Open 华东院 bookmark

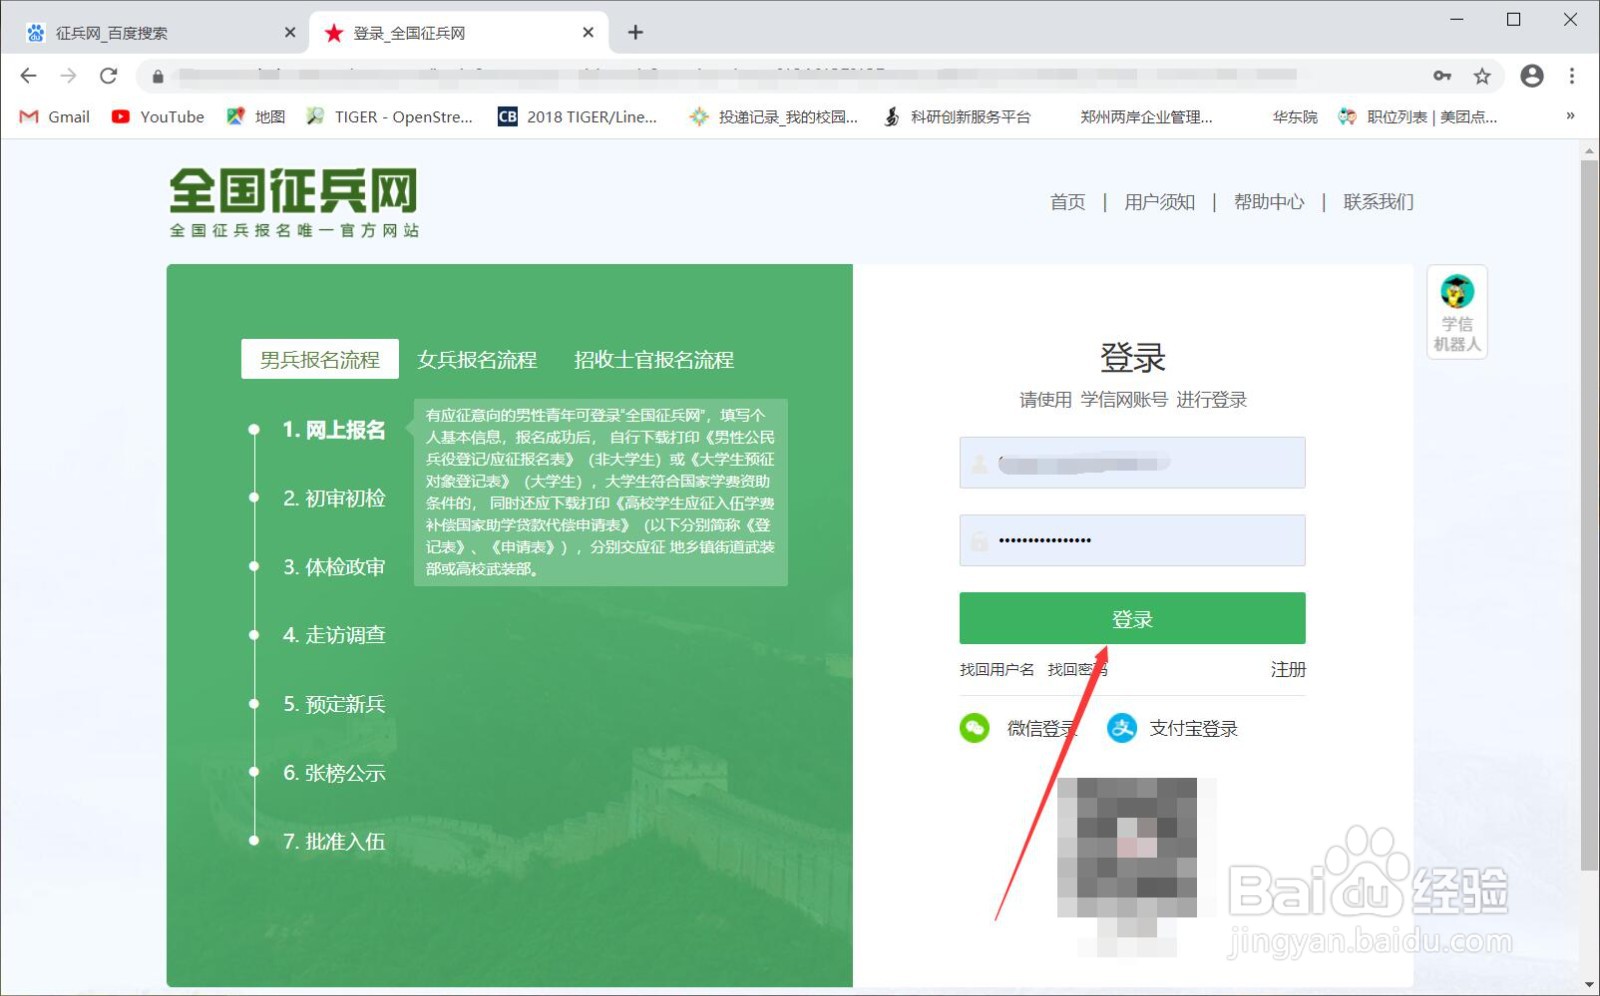click(1294, 117)
